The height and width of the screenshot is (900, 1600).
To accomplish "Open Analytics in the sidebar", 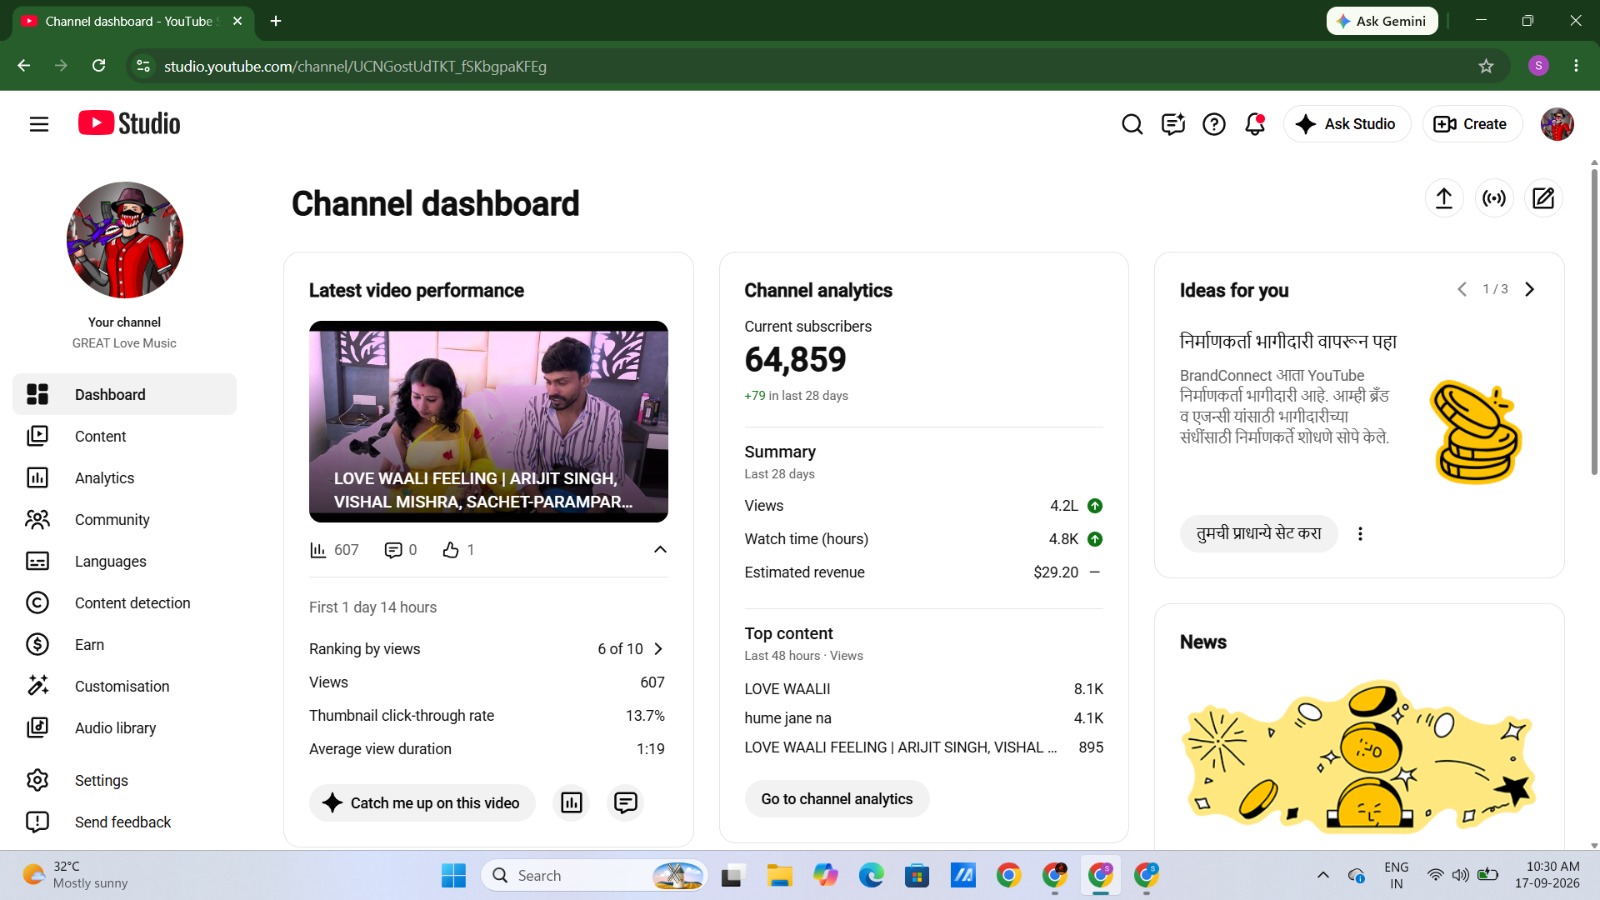I will point(125,478).
